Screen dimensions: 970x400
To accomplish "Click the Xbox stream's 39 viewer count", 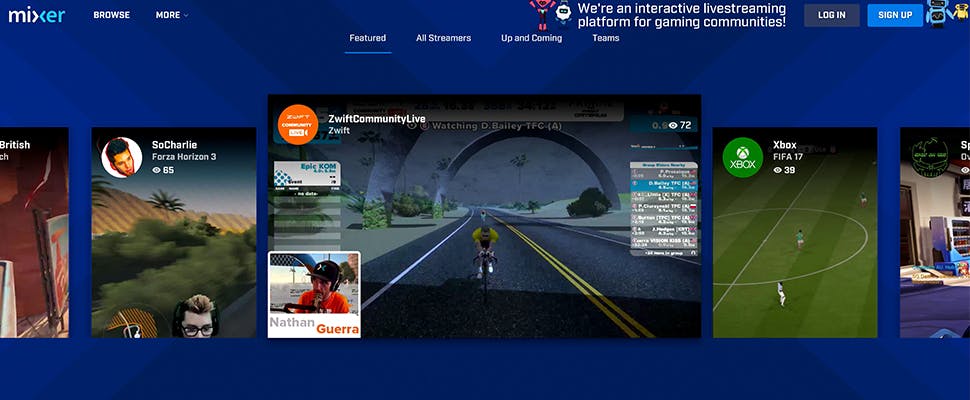I will 784,169.
